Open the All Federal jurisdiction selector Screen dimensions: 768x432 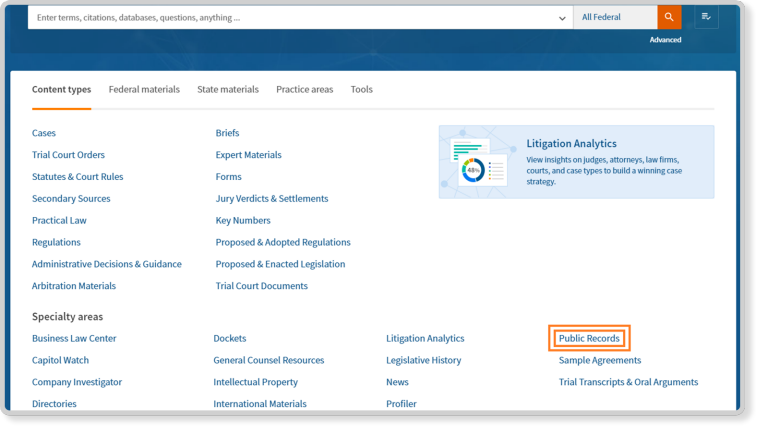[x=614, y=17]
